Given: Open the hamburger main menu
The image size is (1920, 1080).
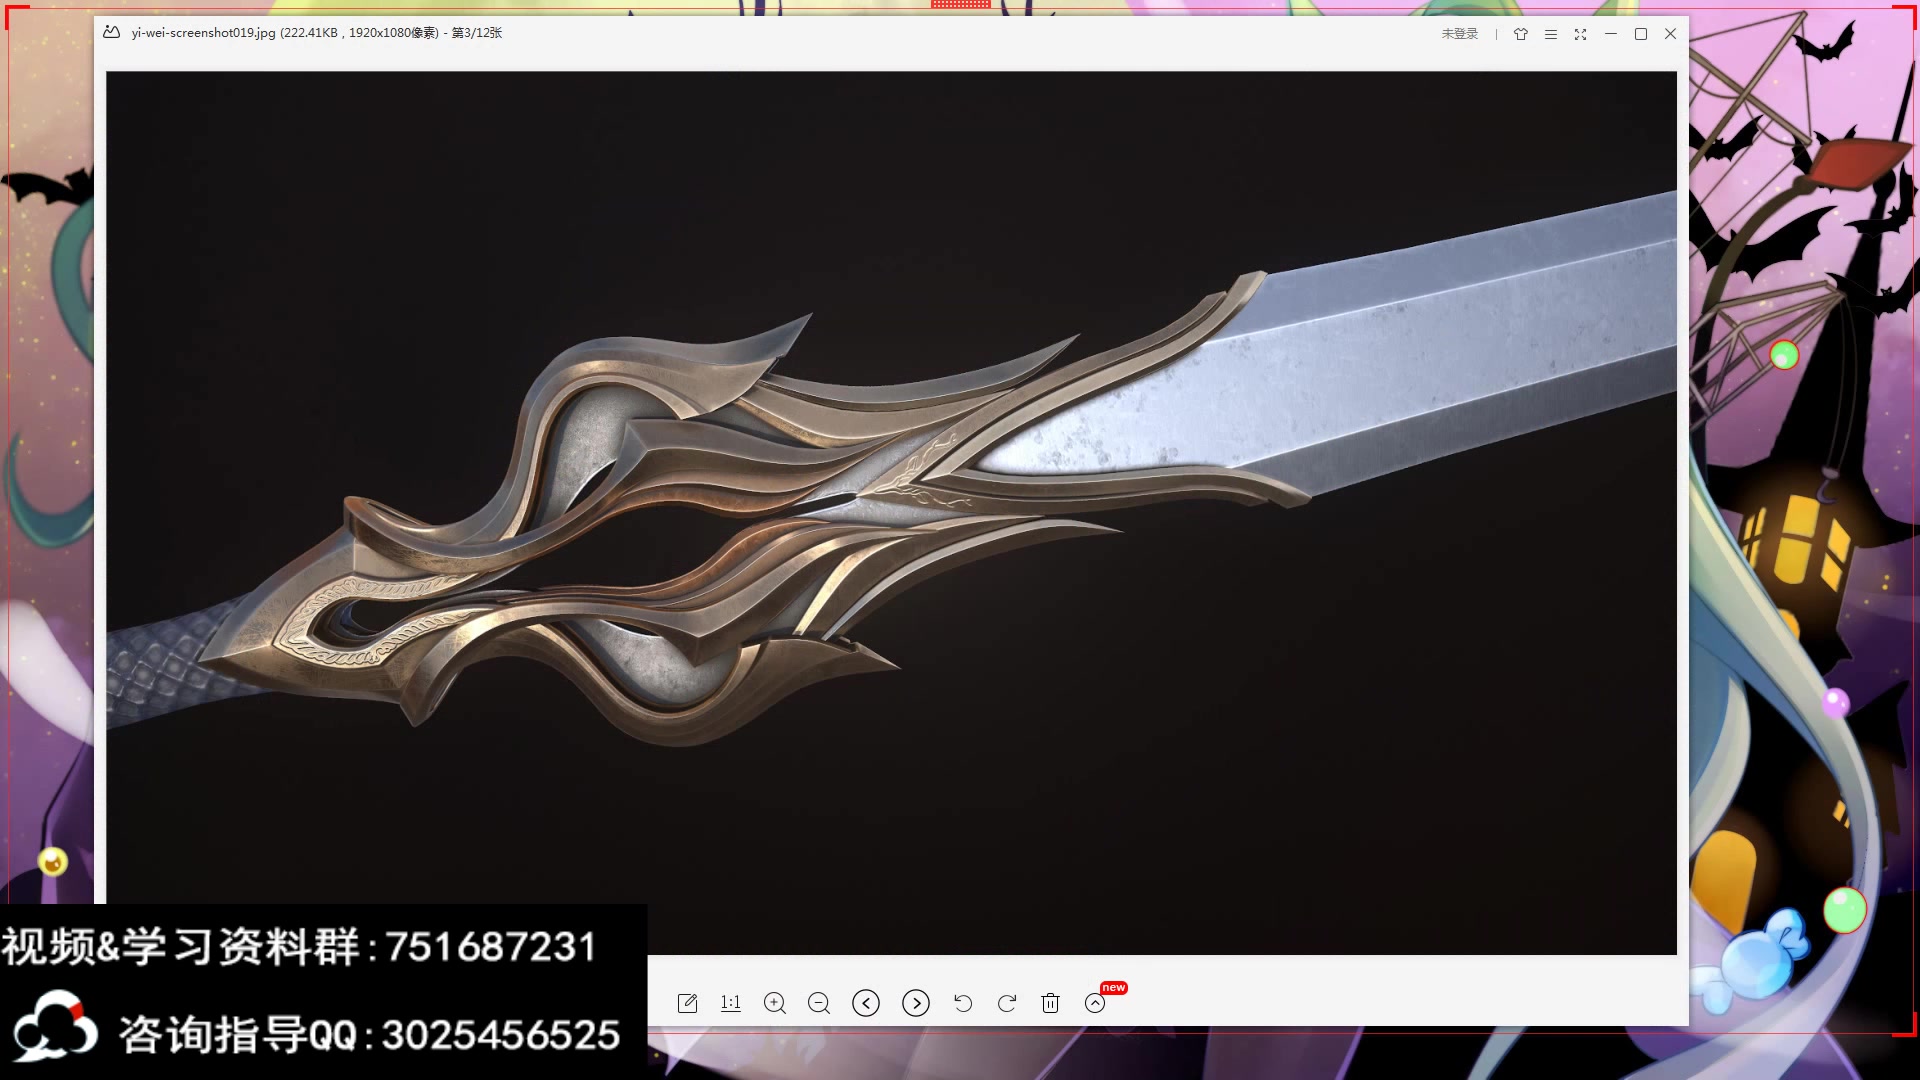Looking at the screenshot, I should click(1551, 34).
